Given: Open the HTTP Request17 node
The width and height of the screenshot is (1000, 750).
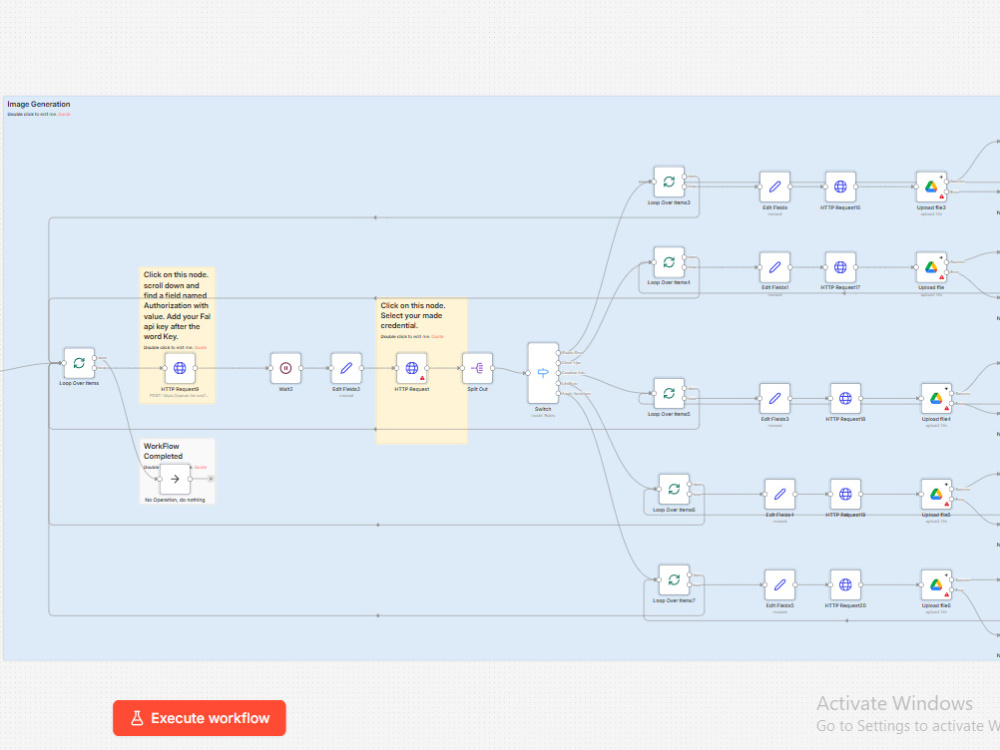Looking at the screenshot, I should point(841,267).
